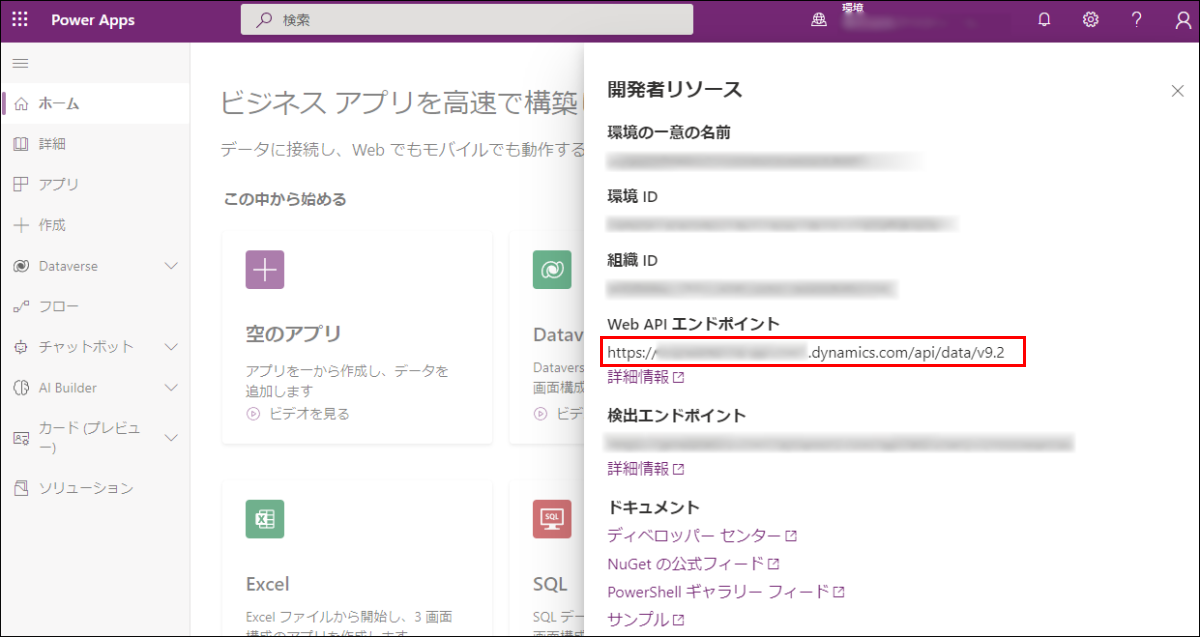
Task: Click the カード (プレビュー) sidebar icon
Action: (21, 438)
